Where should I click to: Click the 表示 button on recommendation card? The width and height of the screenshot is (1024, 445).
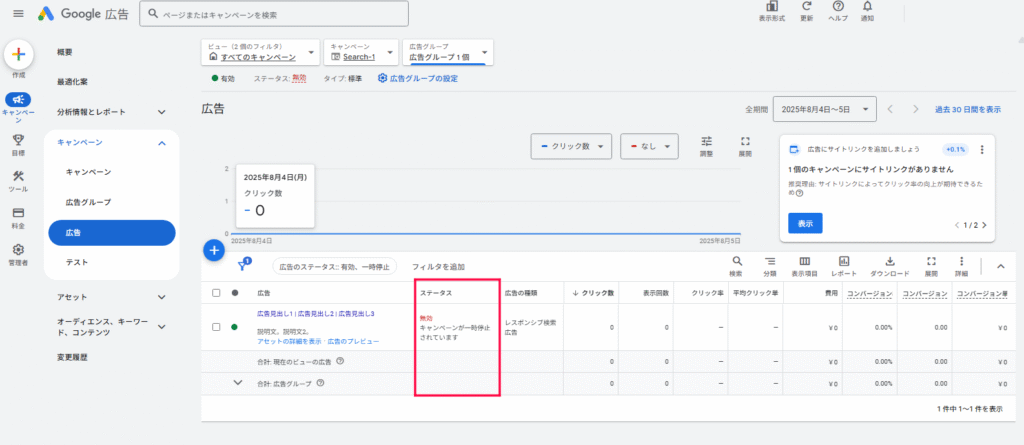click(805, 223)
